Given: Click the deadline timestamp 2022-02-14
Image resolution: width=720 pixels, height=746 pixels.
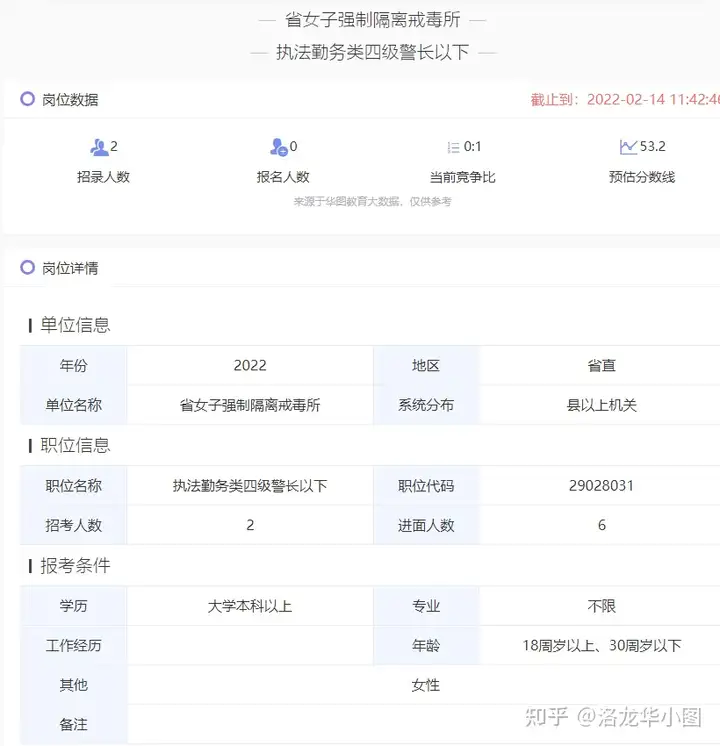Looking at the screenshot, I should (x=626, y=99).
